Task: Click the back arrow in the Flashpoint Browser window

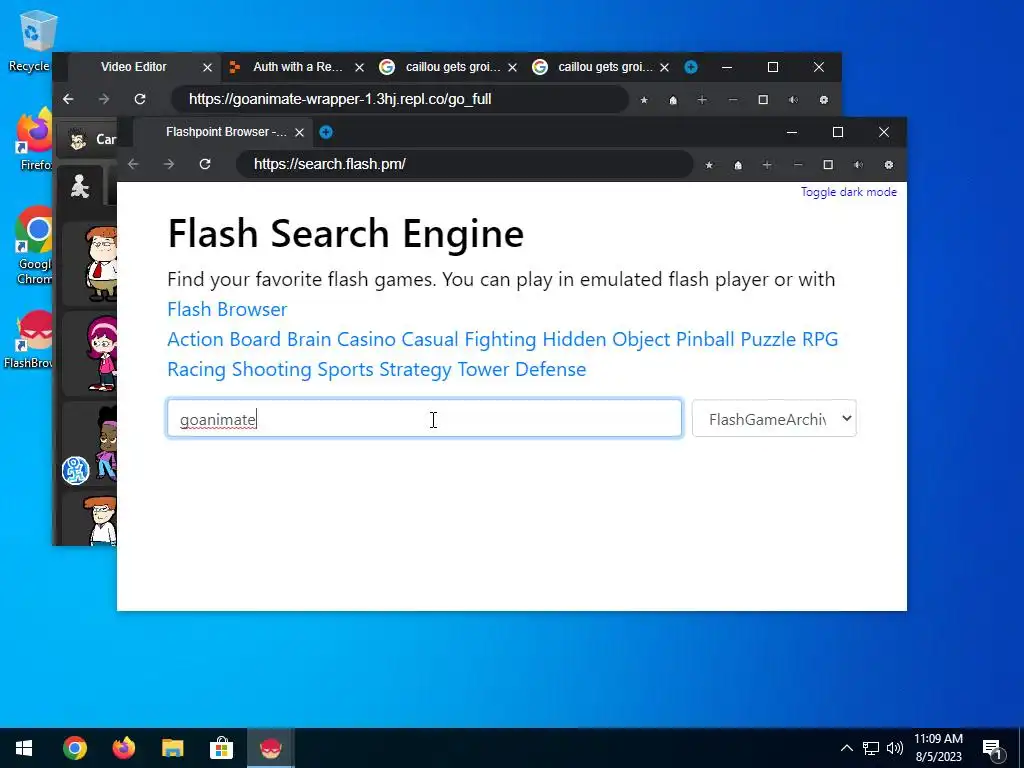Action: point(133,164)
